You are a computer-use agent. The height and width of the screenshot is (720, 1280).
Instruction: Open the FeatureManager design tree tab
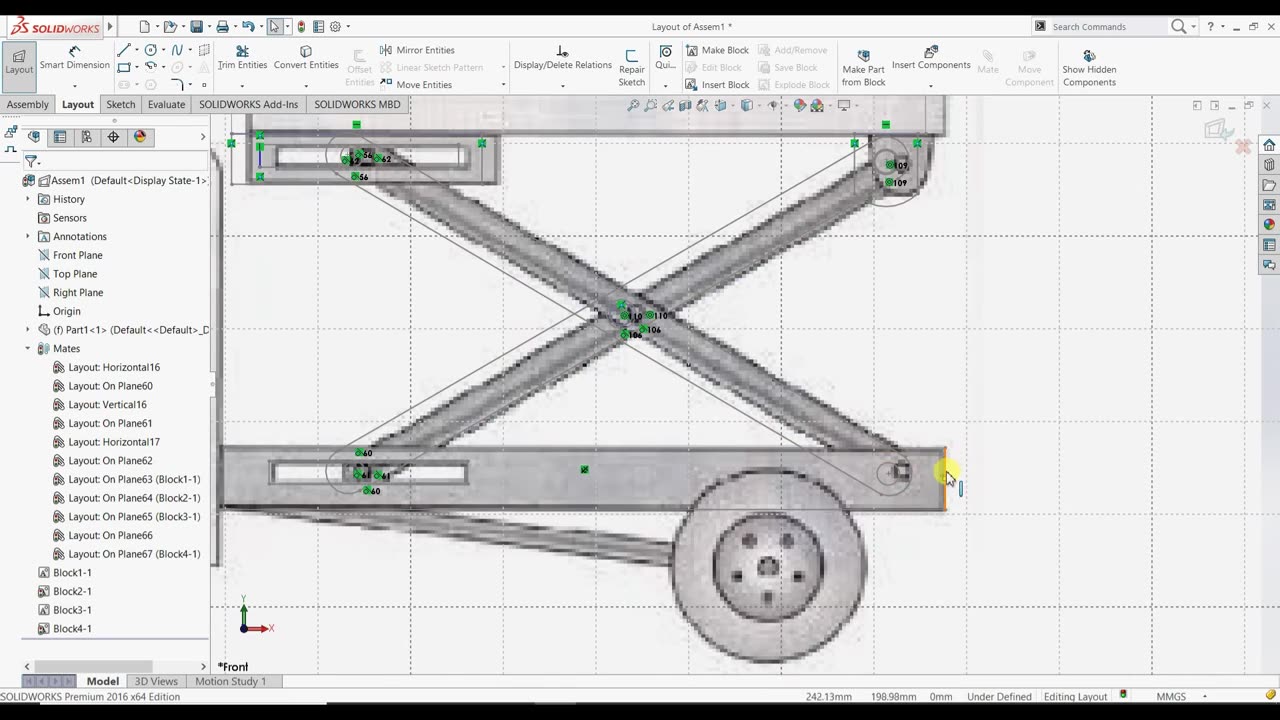[x=34, y=137]
